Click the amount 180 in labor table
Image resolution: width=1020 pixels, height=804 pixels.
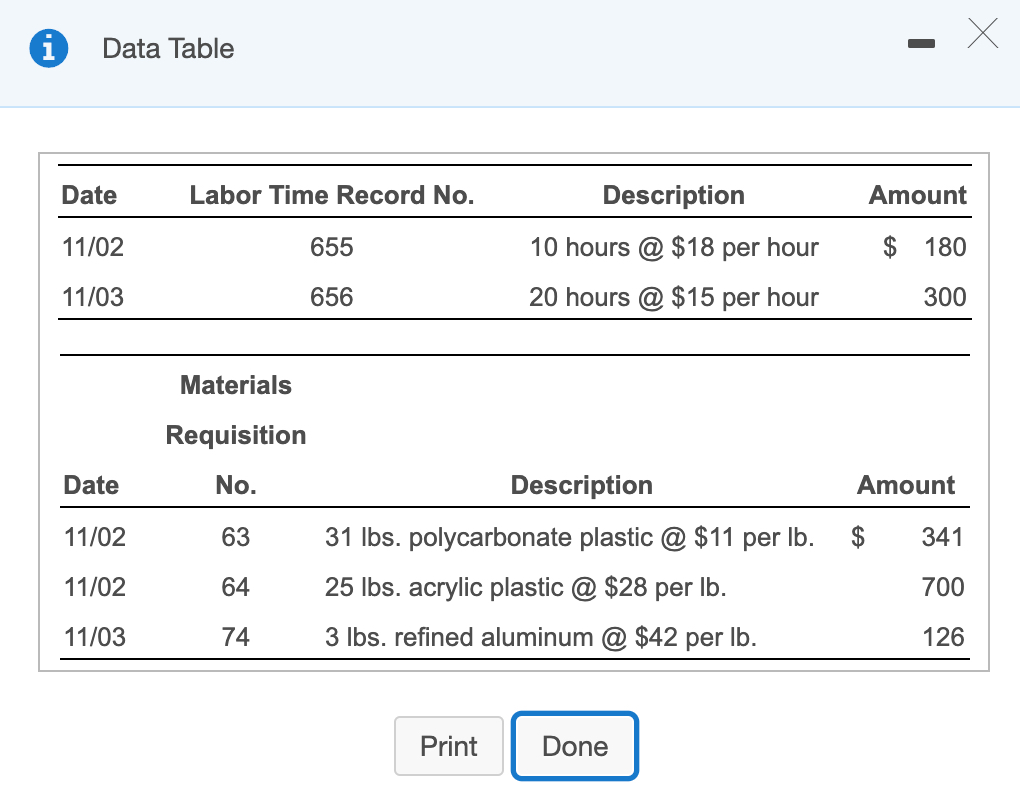(945, 247)
